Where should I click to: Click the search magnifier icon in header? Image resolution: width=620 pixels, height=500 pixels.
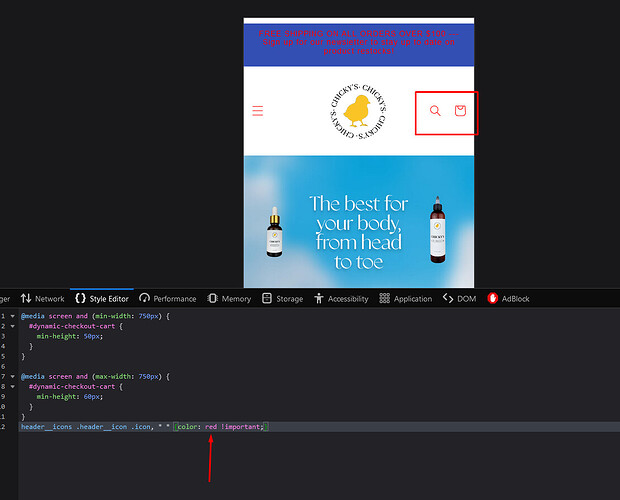[435, 111]
